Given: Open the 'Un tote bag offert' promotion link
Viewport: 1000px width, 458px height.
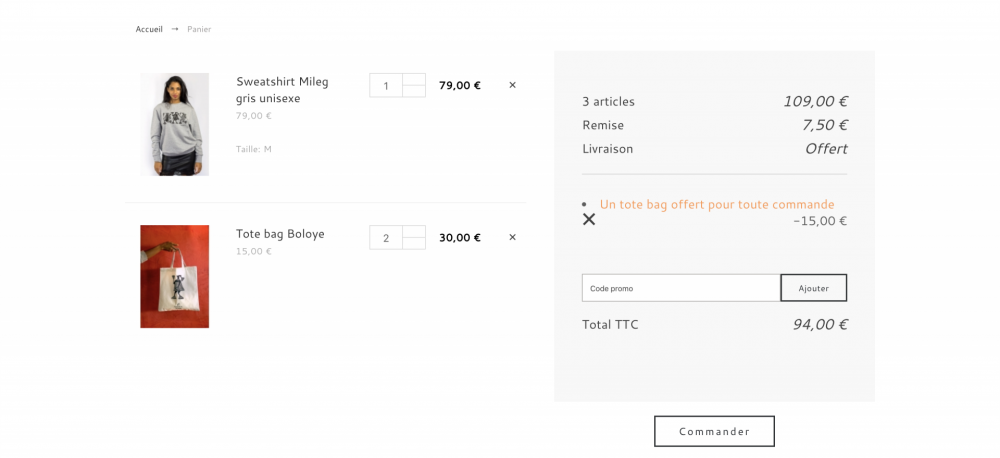Looking at the screenshot, I should pyautogui.click(x=717, y=204).
